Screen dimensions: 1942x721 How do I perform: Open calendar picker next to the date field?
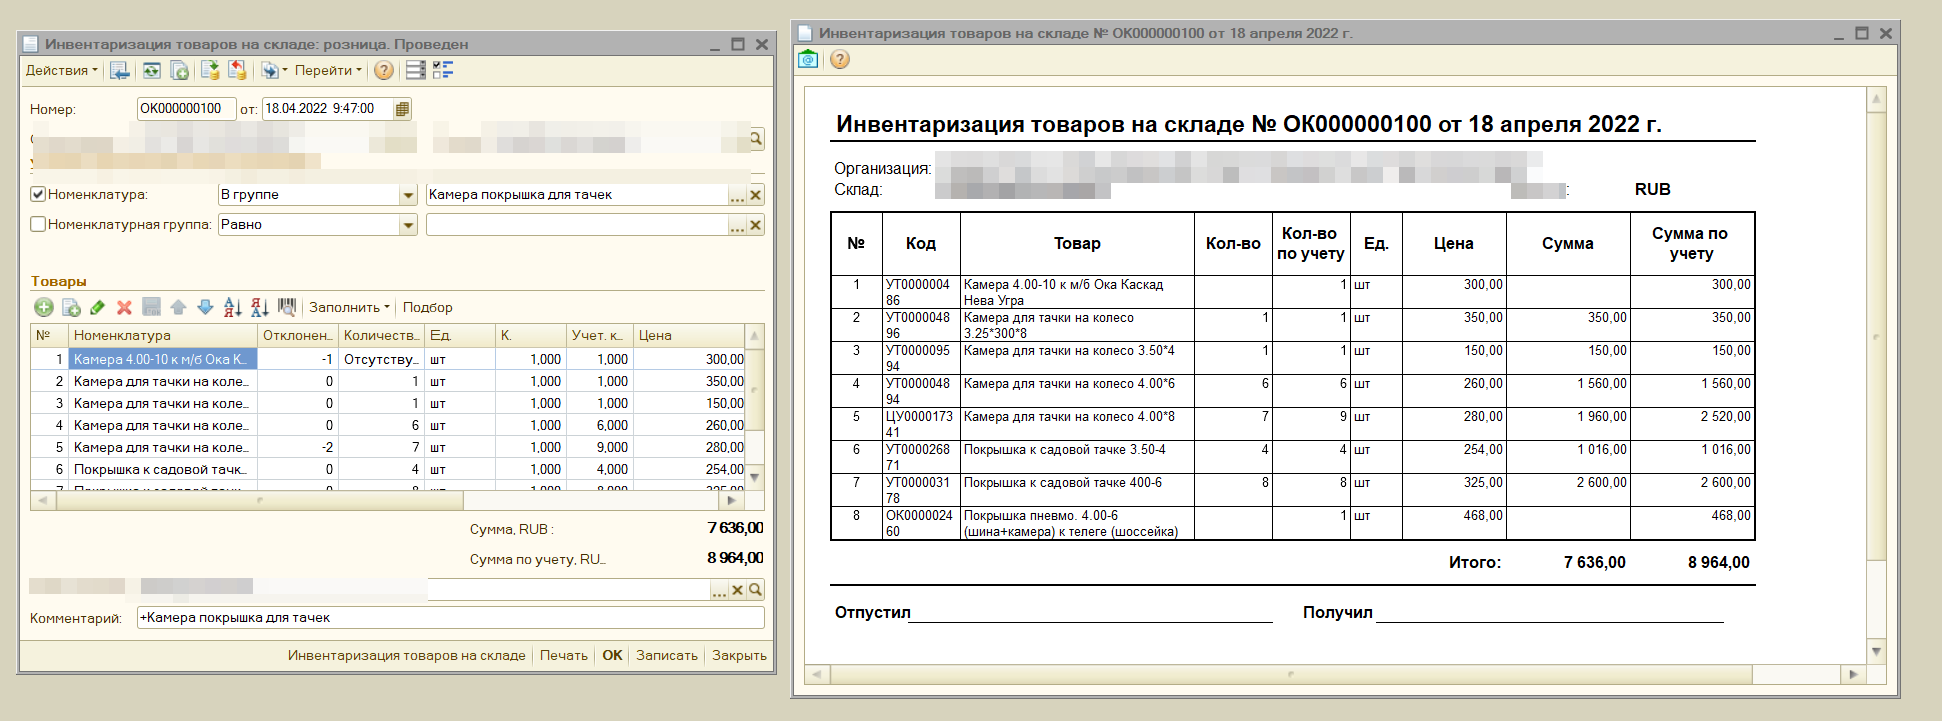402,109
